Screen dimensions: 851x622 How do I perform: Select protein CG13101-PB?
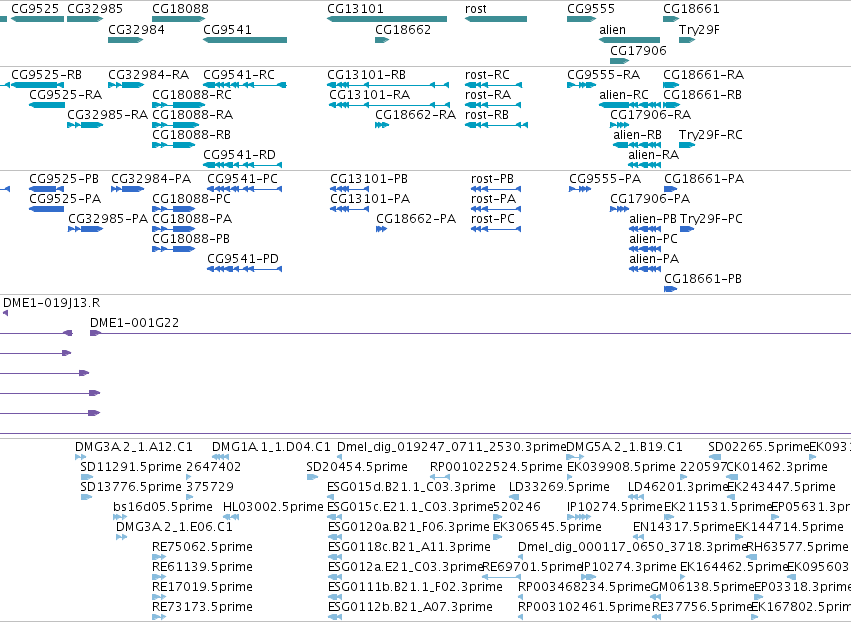tap(350, 189)
